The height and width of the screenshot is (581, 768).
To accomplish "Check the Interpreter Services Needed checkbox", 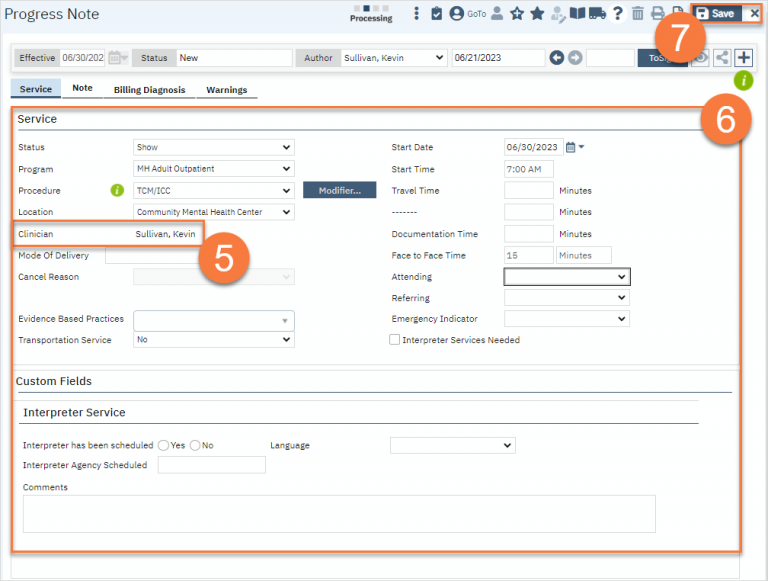I will (395, 340).
